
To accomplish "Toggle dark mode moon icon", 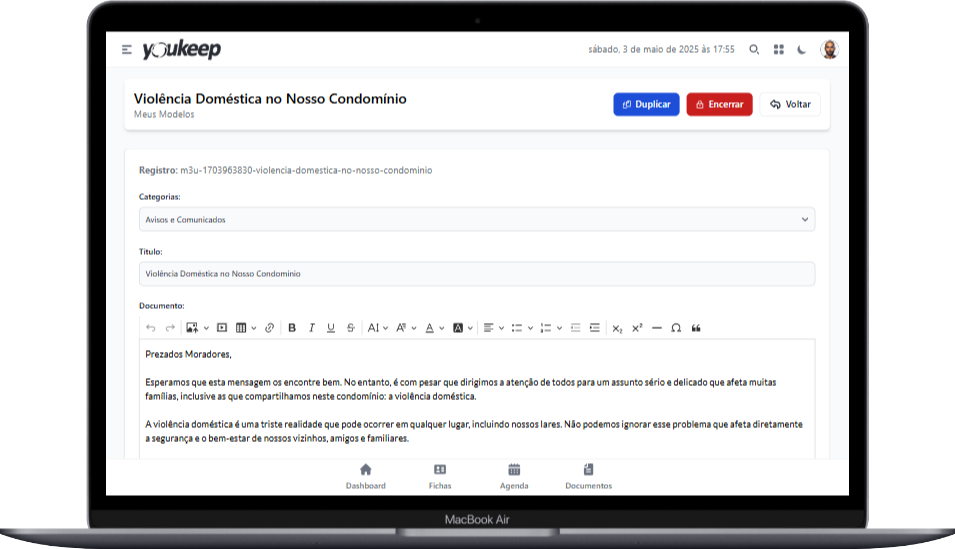I will click(x=802, y=49).
